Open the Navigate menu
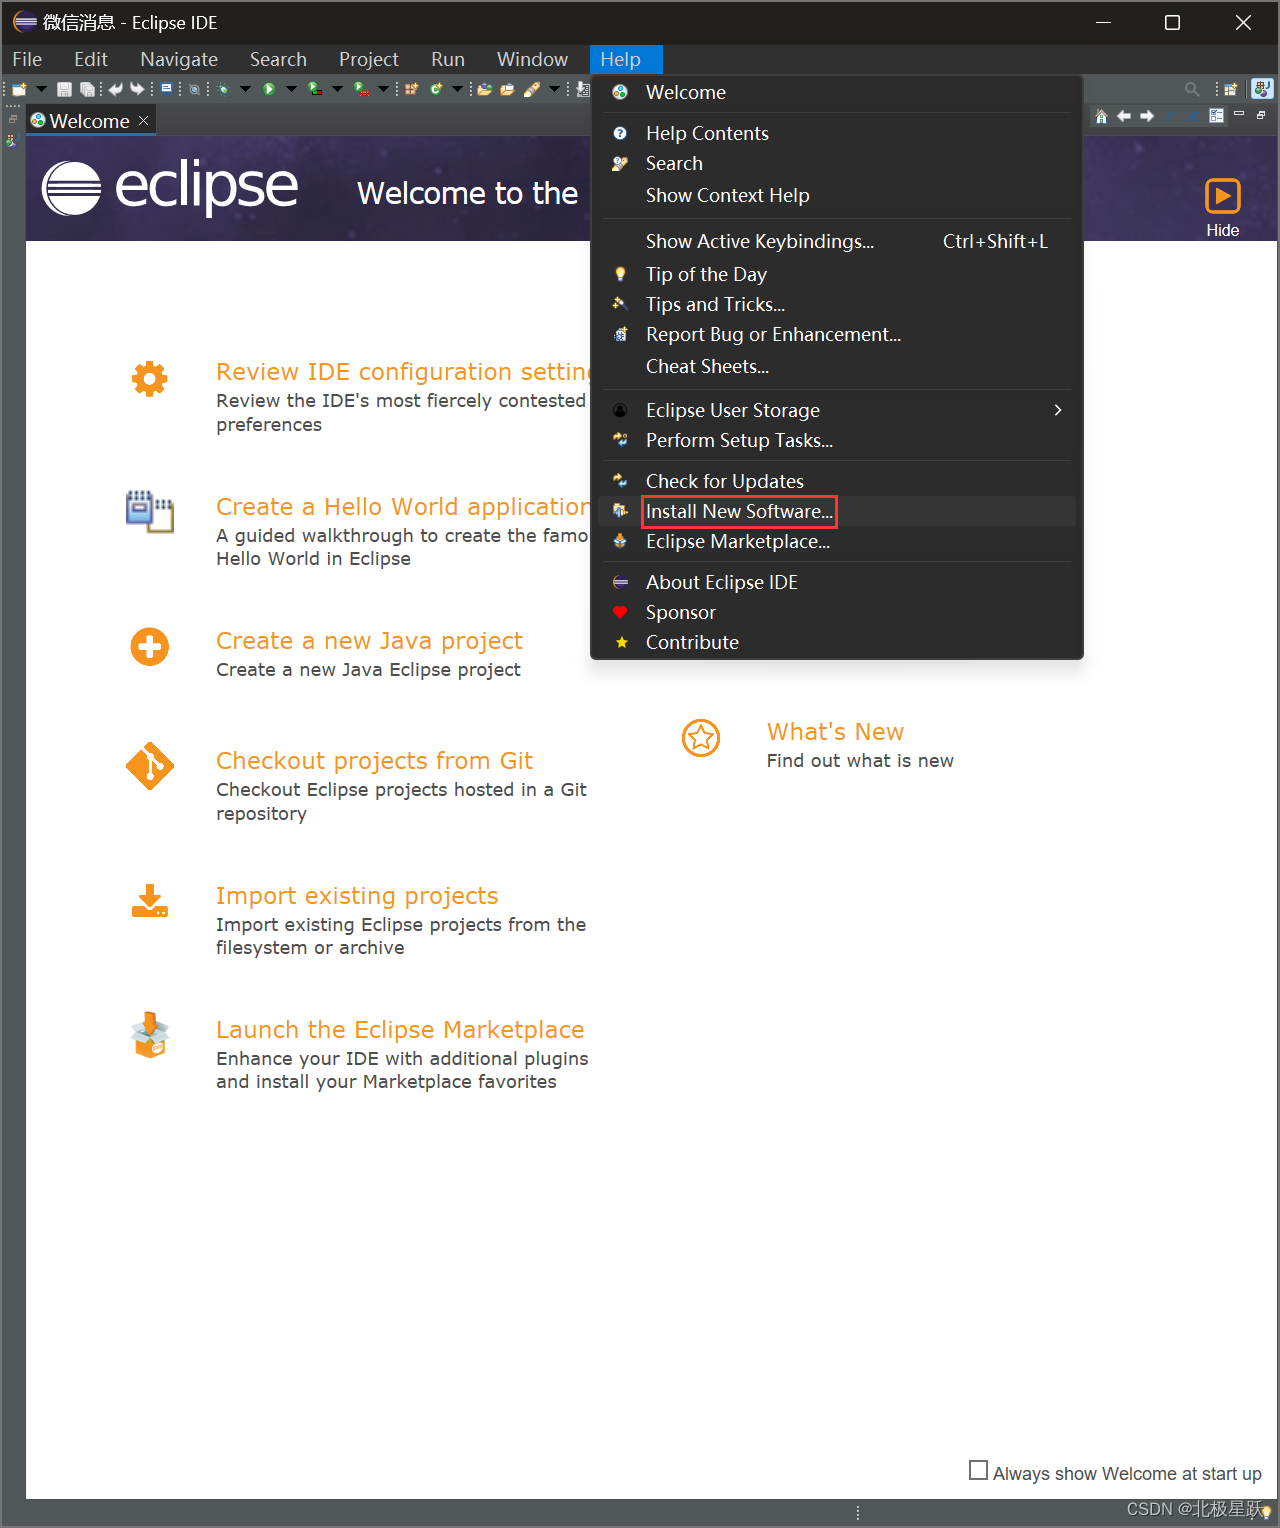 click(179, 59)
